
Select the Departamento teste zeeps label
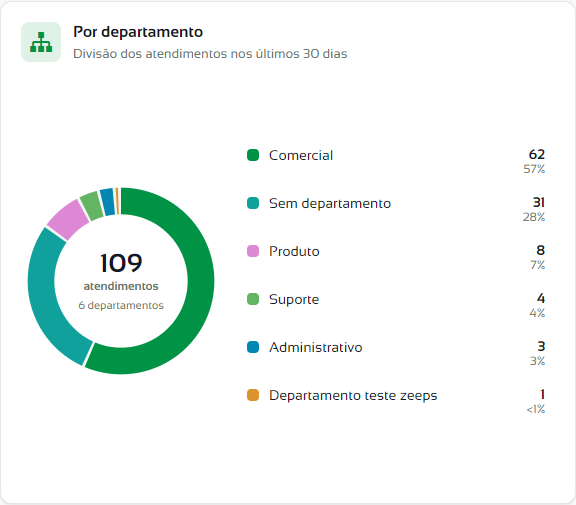tap(353, 396)
